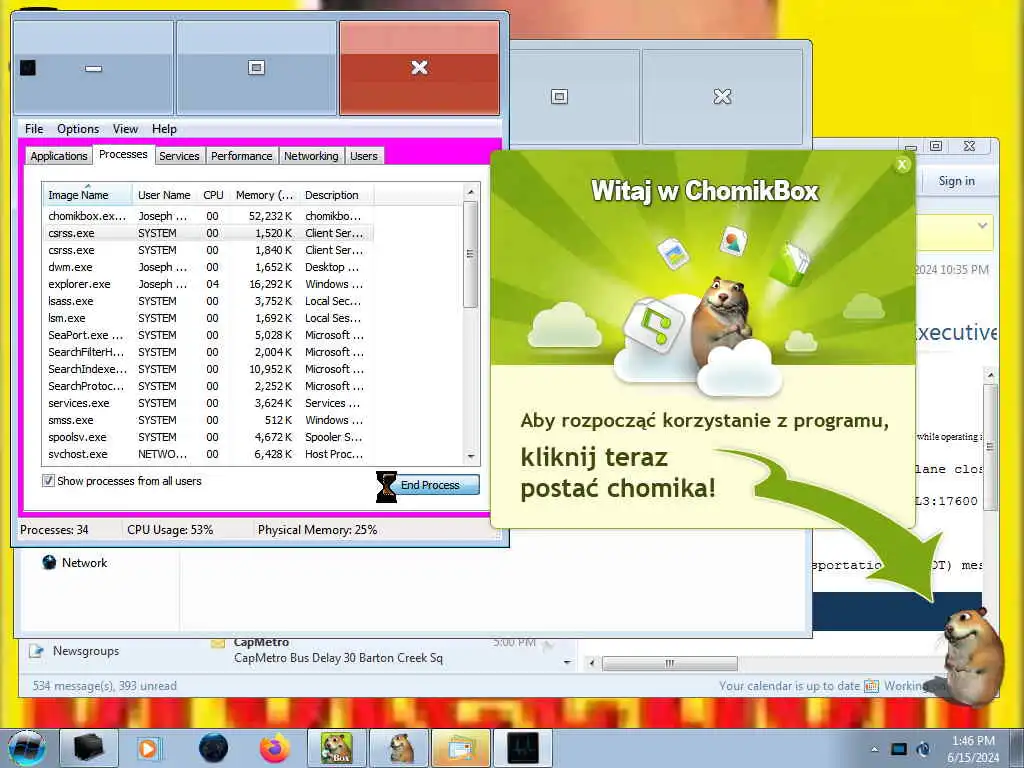Close the ChomikBox welcome popup

pyautogui.click(x=902, y=165)
